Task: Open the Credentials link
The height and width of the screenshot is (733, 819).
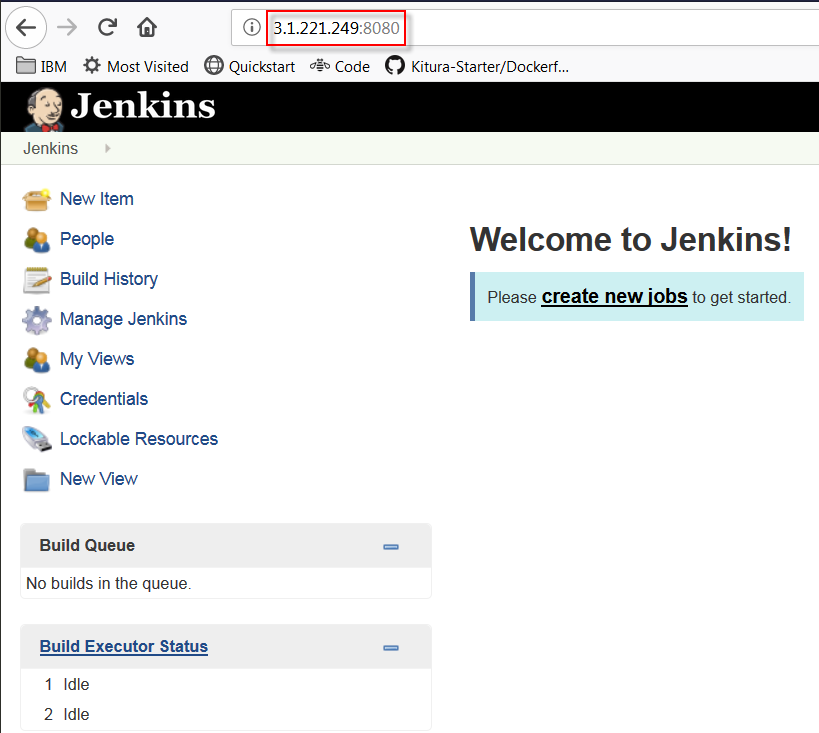Action: point(104,399)
